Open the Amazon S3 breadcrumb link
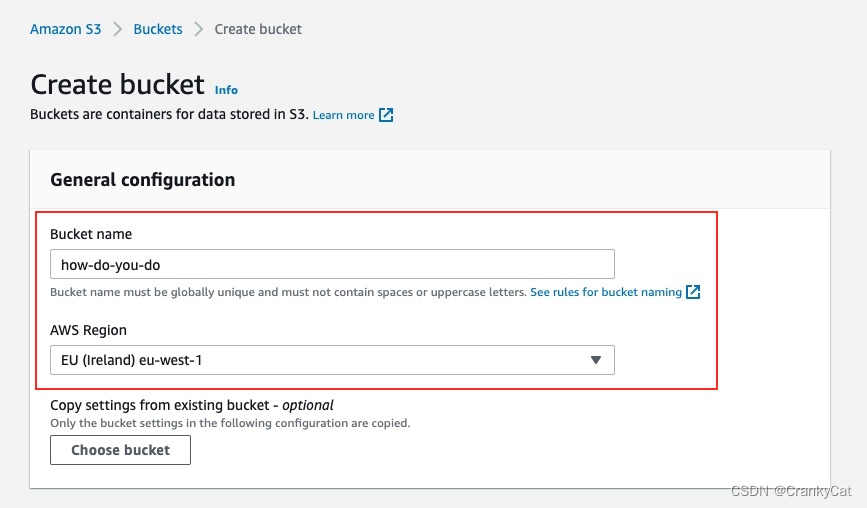The width and height of the screenshot is (867, 508). 65,29
